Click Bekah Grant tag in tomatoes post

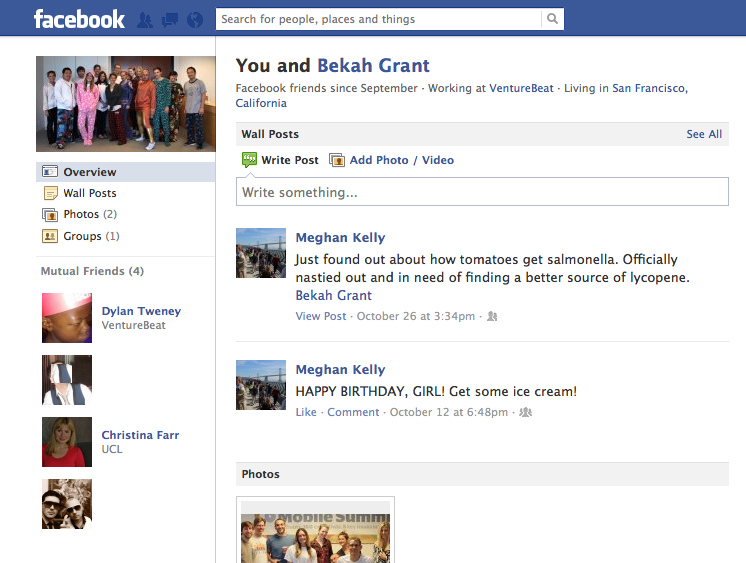point(334,296)
